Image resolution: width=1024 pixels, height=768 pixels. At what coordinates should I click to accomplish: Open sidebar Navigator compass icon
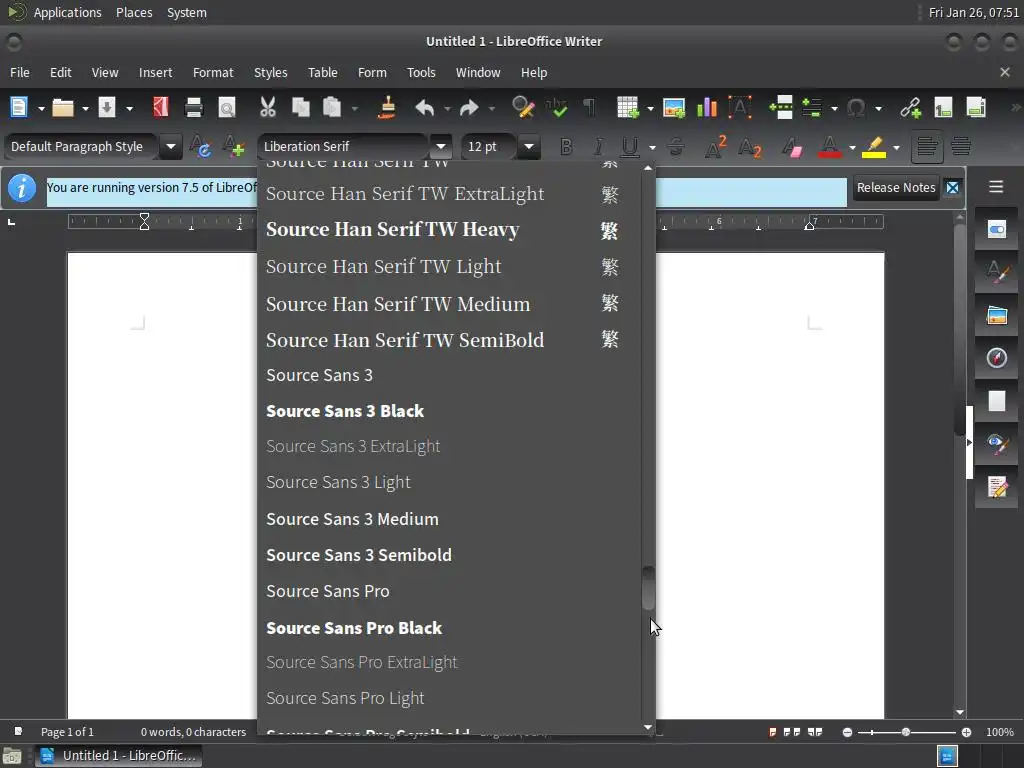pyautogui.click(x=997, y=358)
